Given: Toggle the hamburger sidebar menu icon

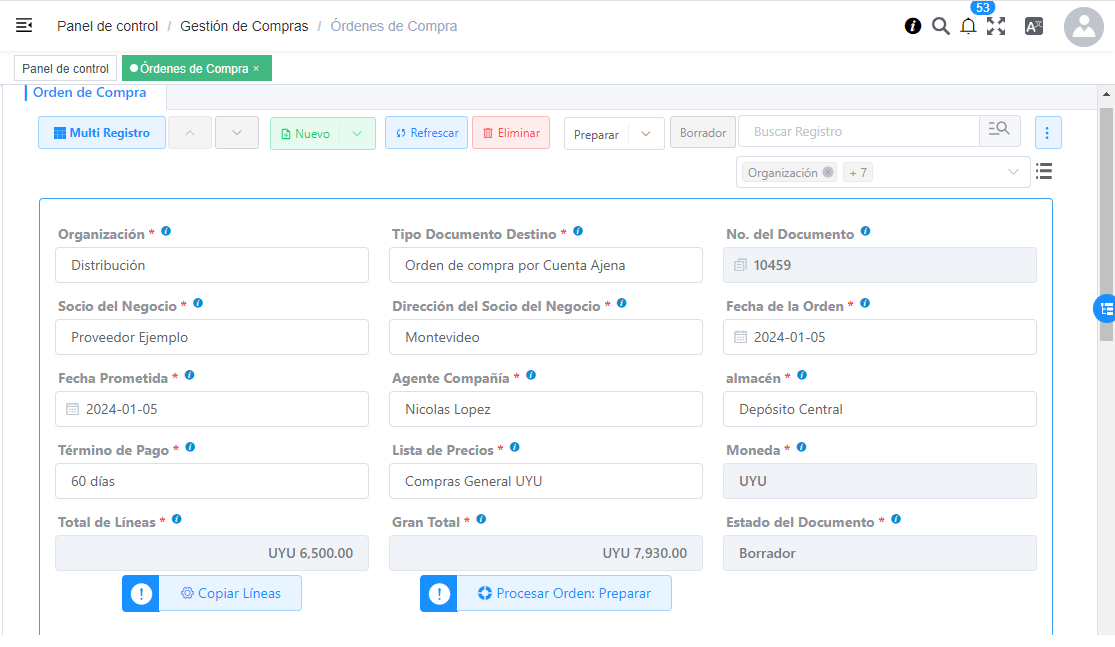Looking at the screenshot, I should tap(24, 26).
